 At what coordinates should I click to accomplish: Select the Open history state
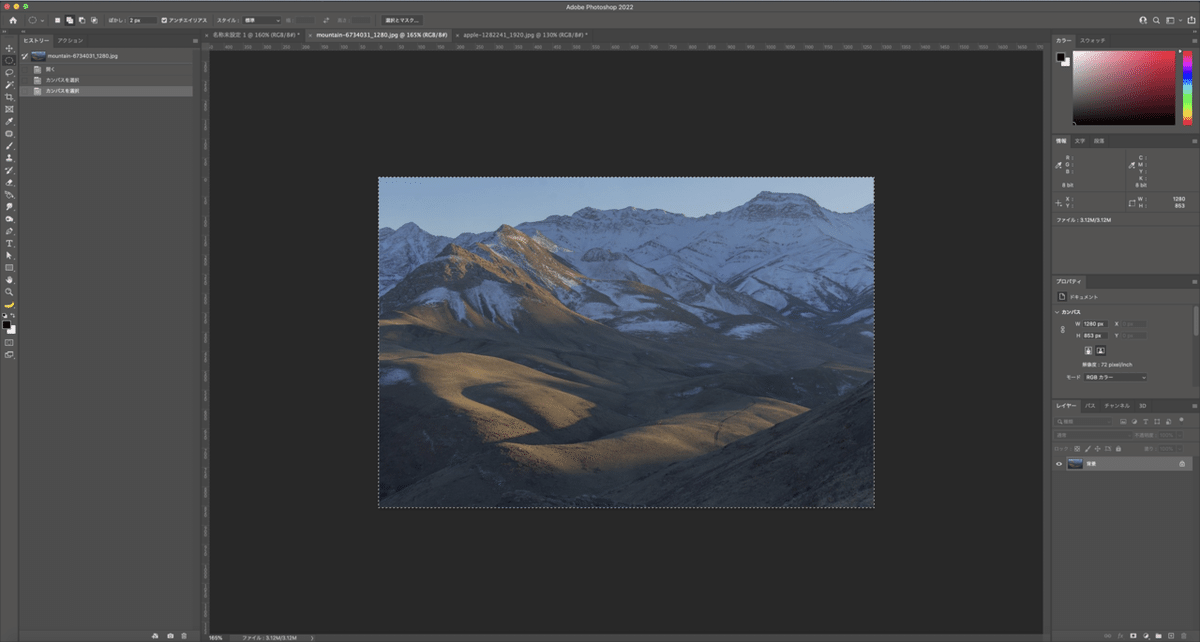point(106,68)
